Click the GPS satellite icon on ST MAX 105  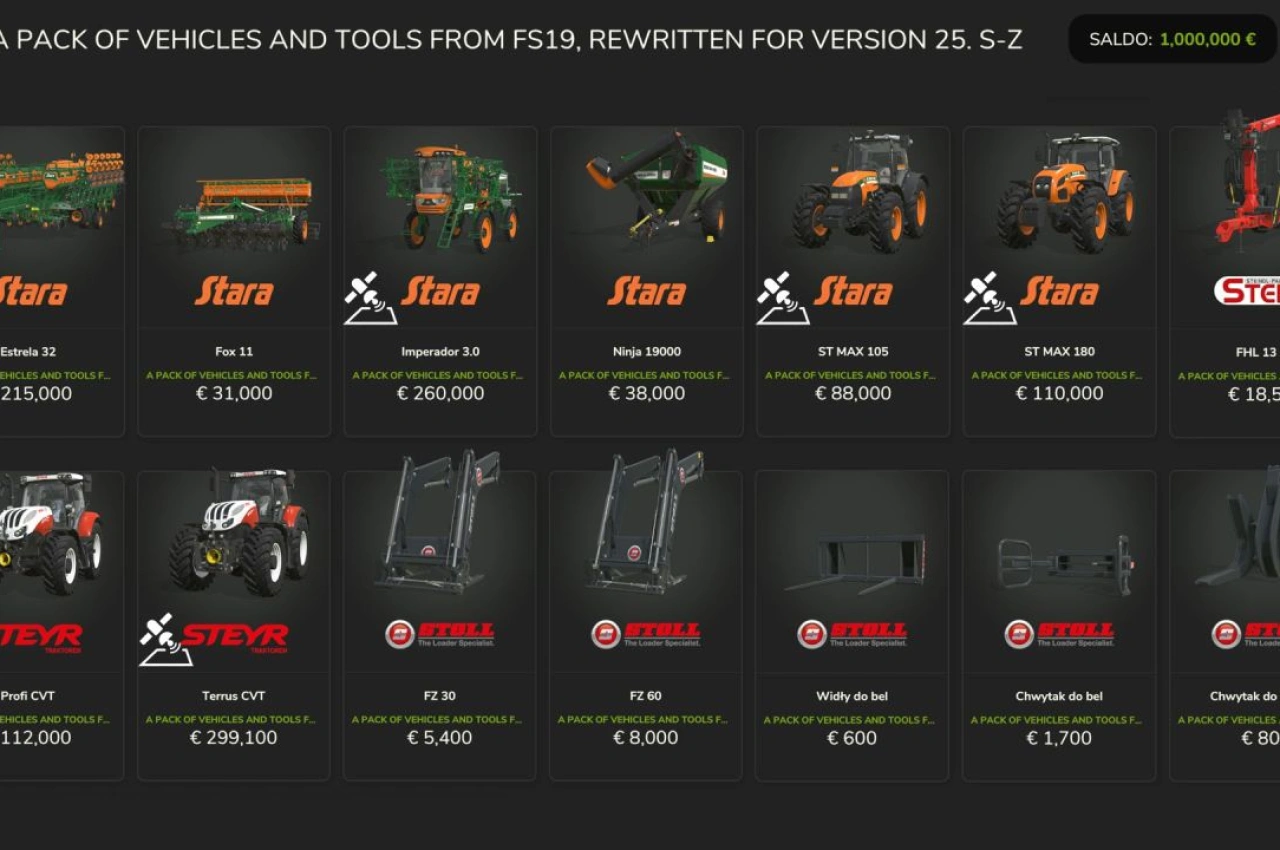click(x=783, y=298)
